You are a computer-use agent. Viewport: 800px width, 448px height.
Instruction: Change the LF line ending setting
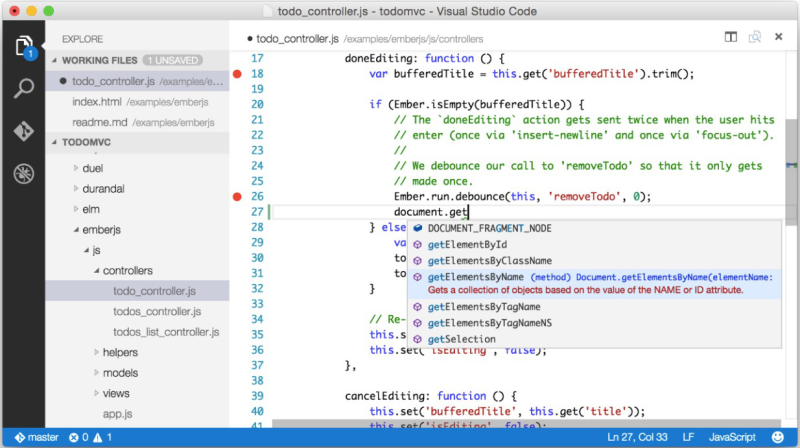[688, 437]
